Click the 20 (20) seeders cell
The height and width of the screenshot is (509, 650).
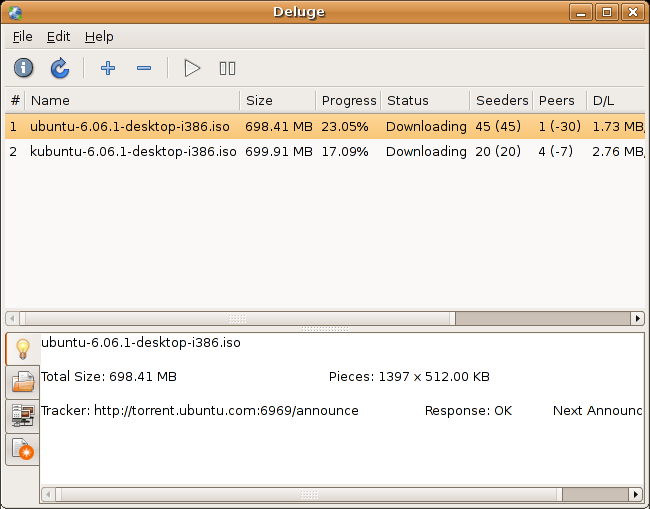[498, 152]
